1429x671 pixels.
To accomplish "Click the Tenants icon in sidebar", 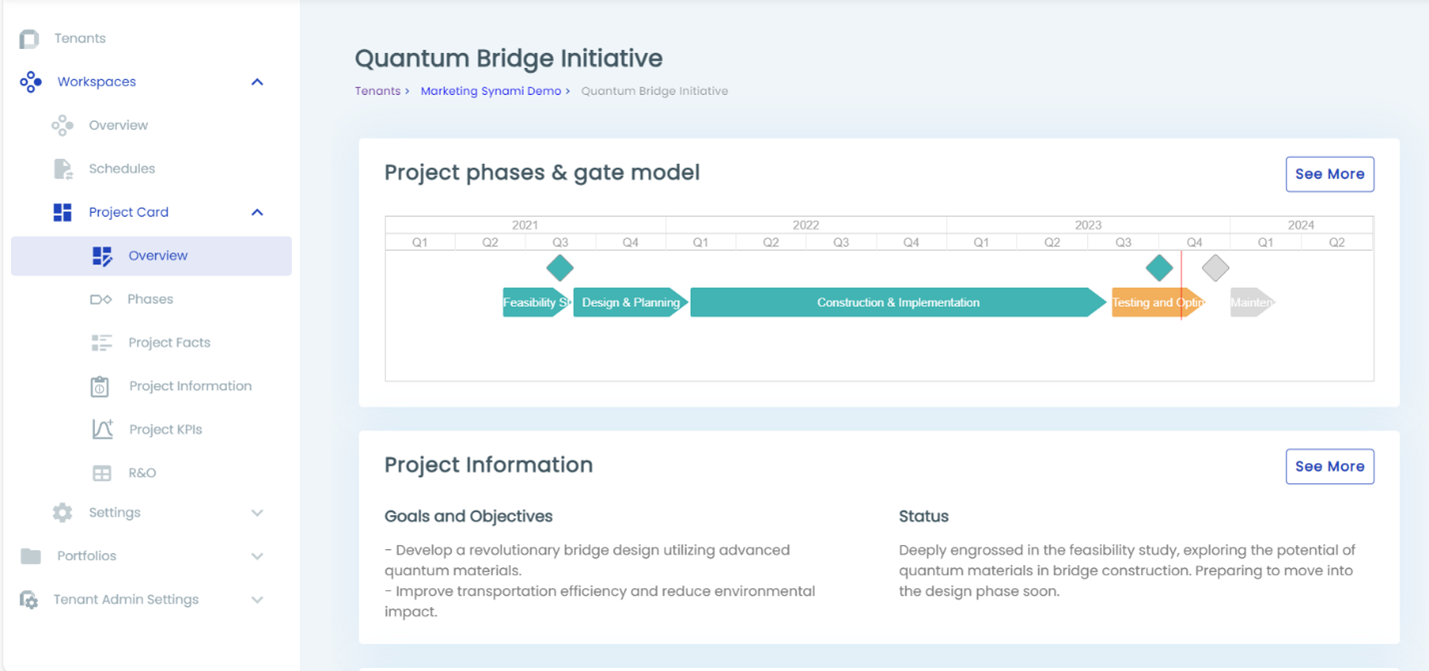I will click(x=29, y=39).
